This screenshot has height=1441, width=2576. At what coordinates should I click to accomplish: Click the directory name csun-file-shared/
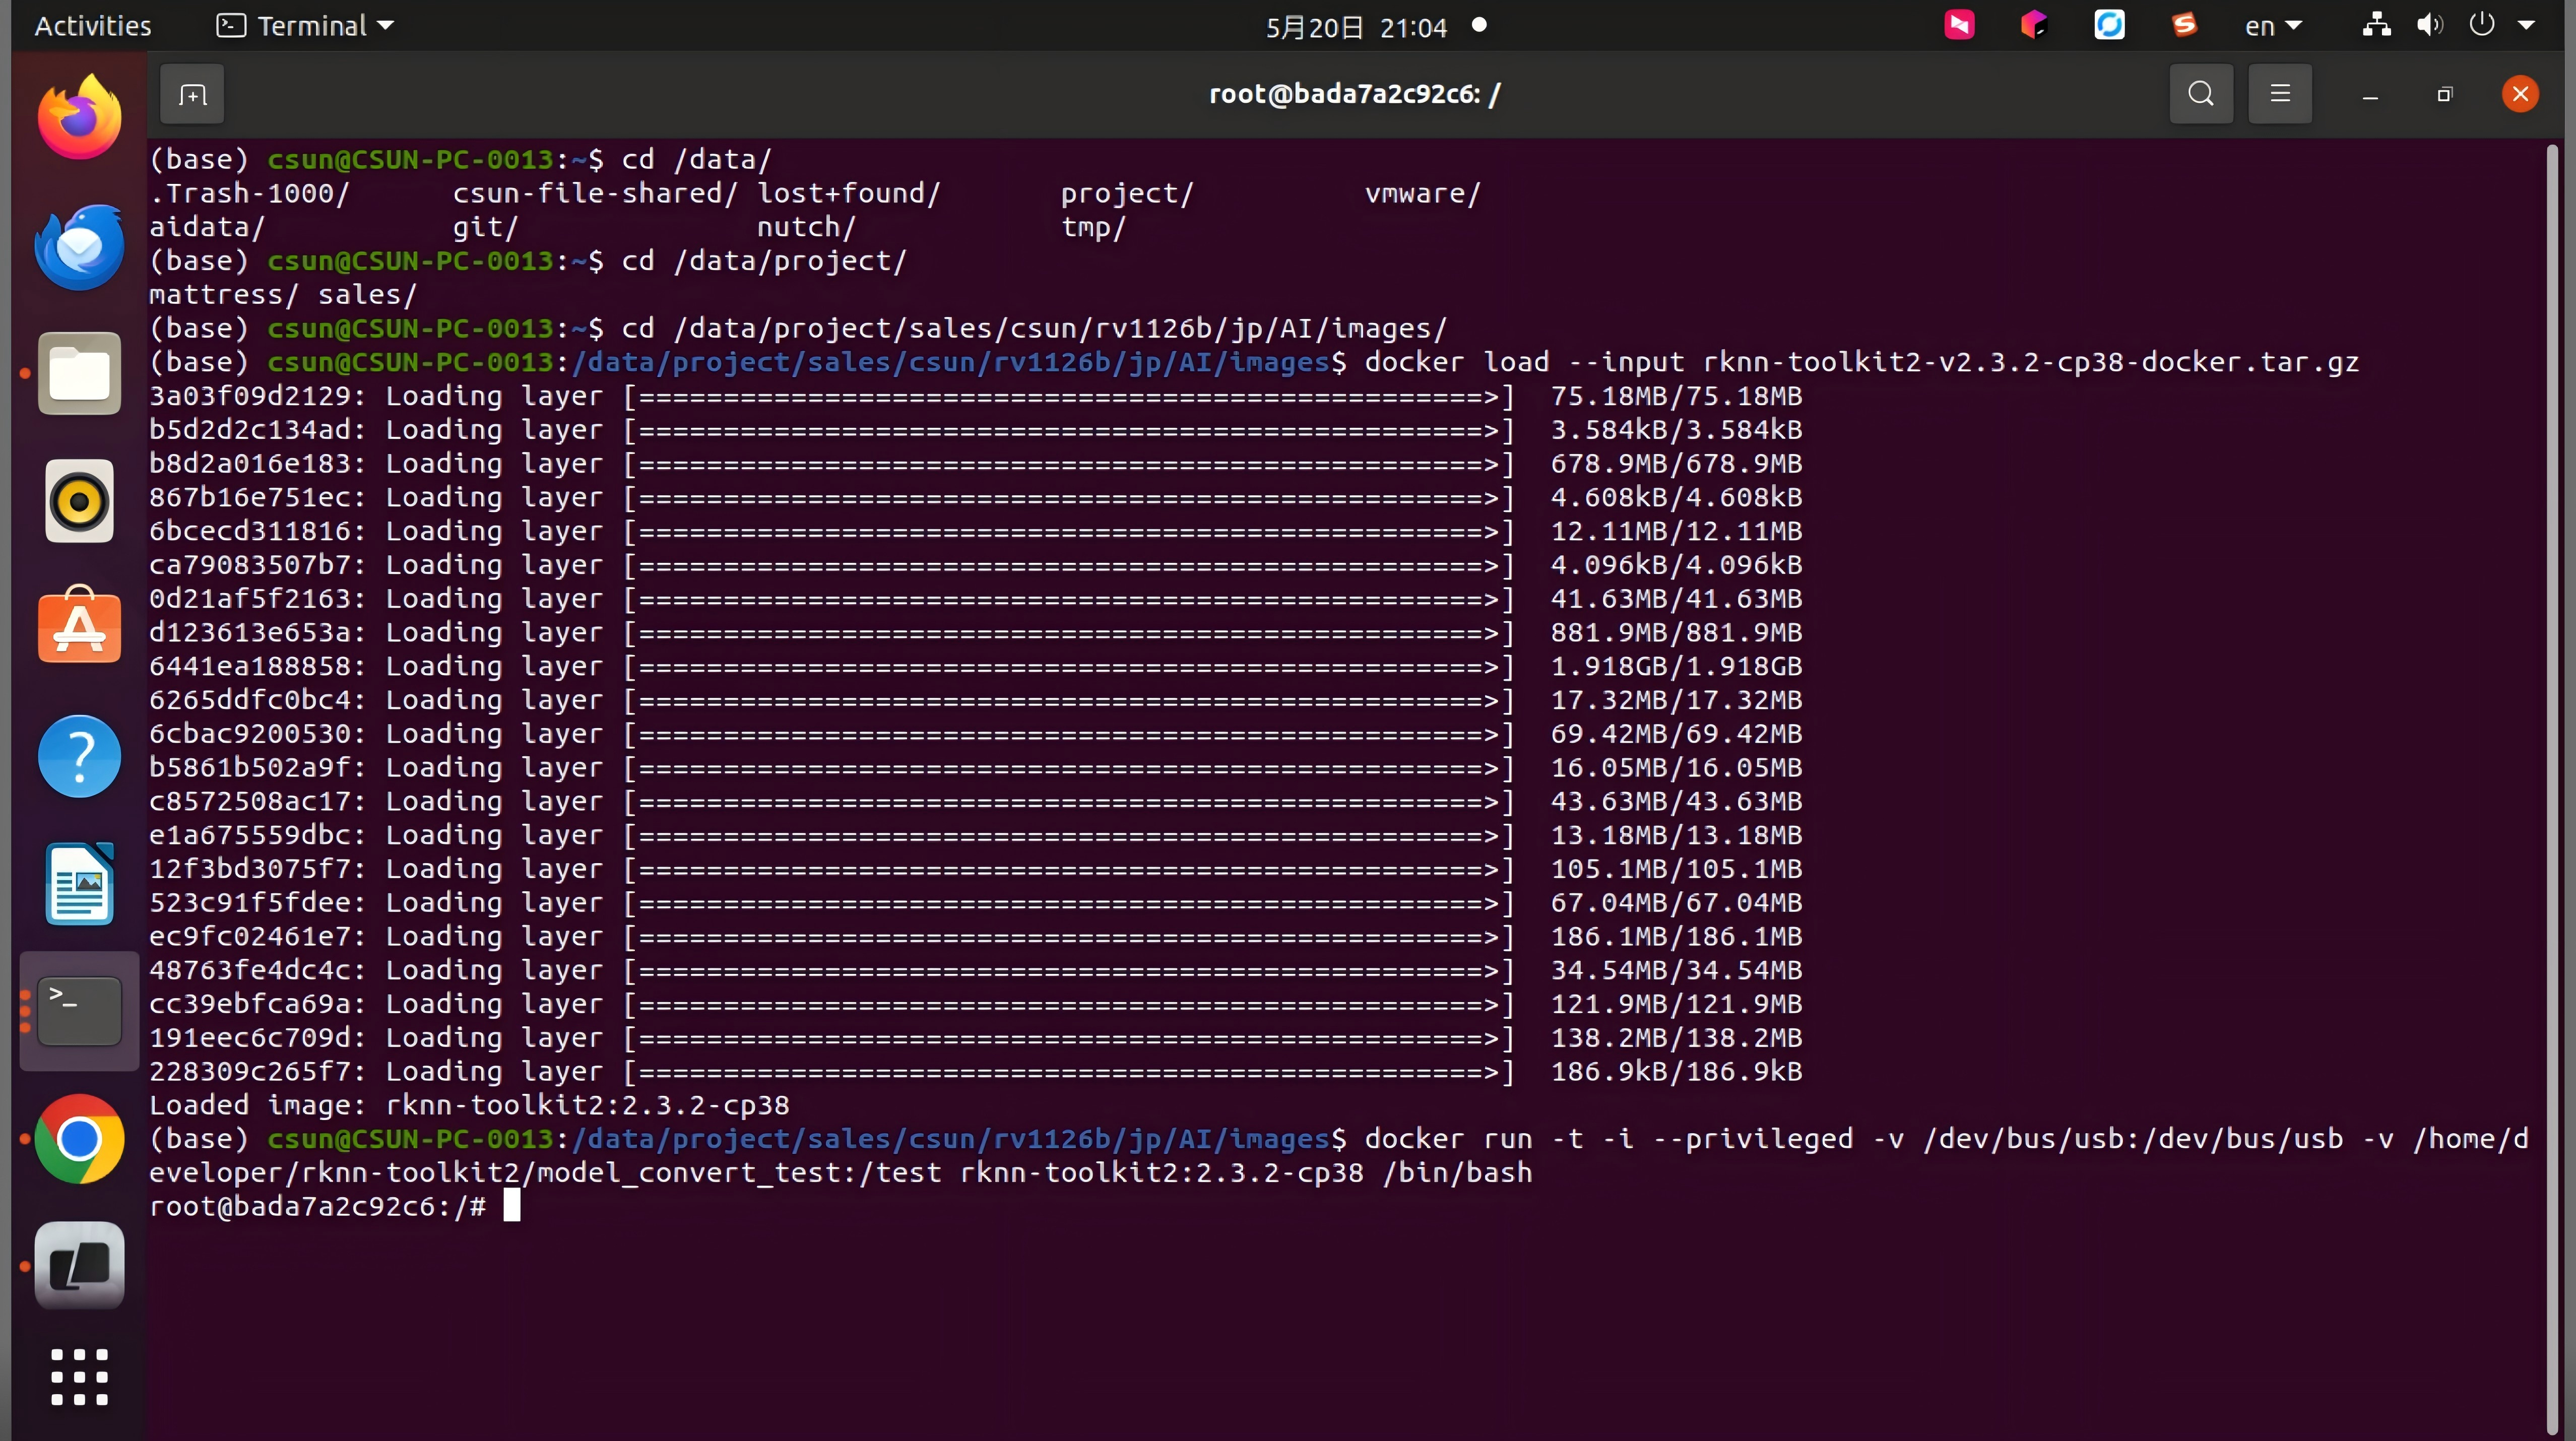595,193
